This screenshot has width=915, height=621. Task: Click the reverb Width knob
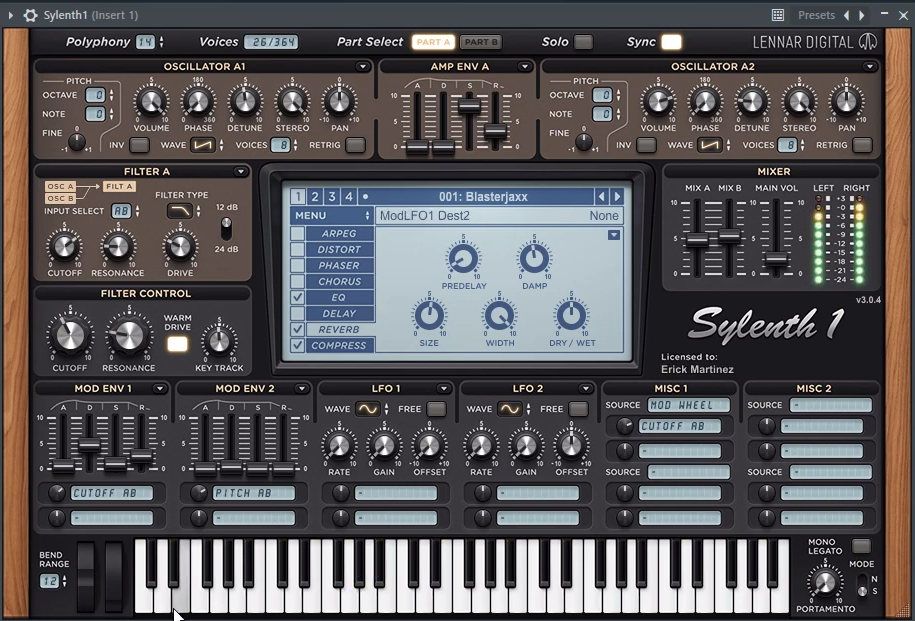500,315
